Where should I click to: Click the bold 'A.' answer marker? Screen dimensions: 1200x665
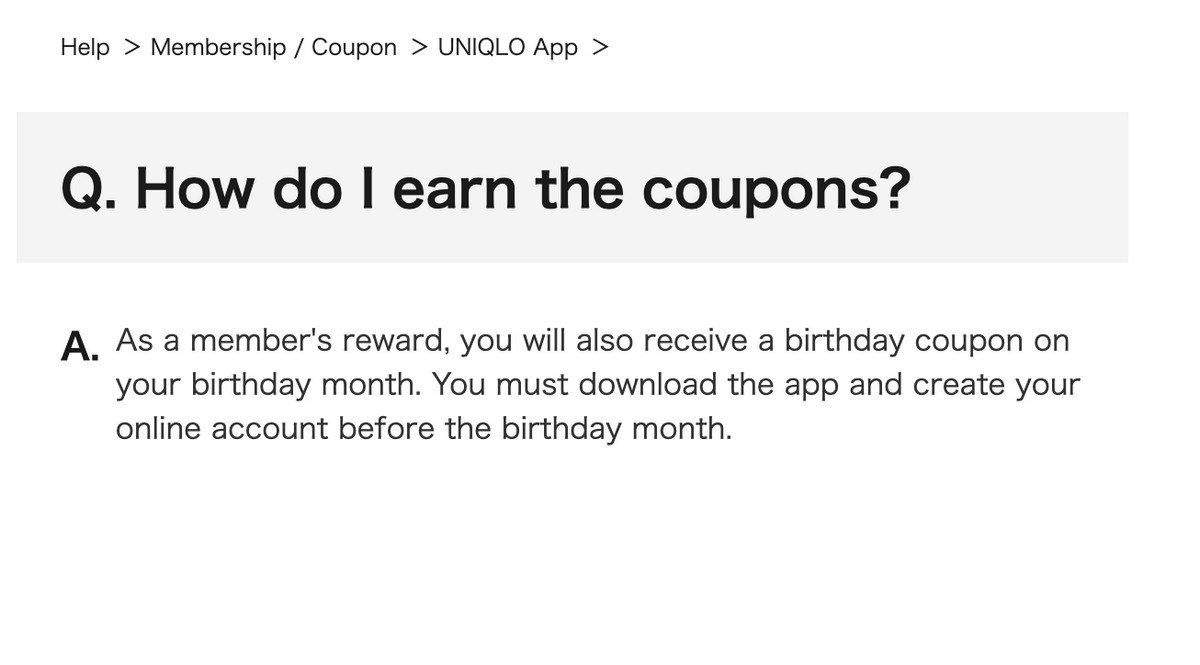pyautogui.click(x=80, y=346)
